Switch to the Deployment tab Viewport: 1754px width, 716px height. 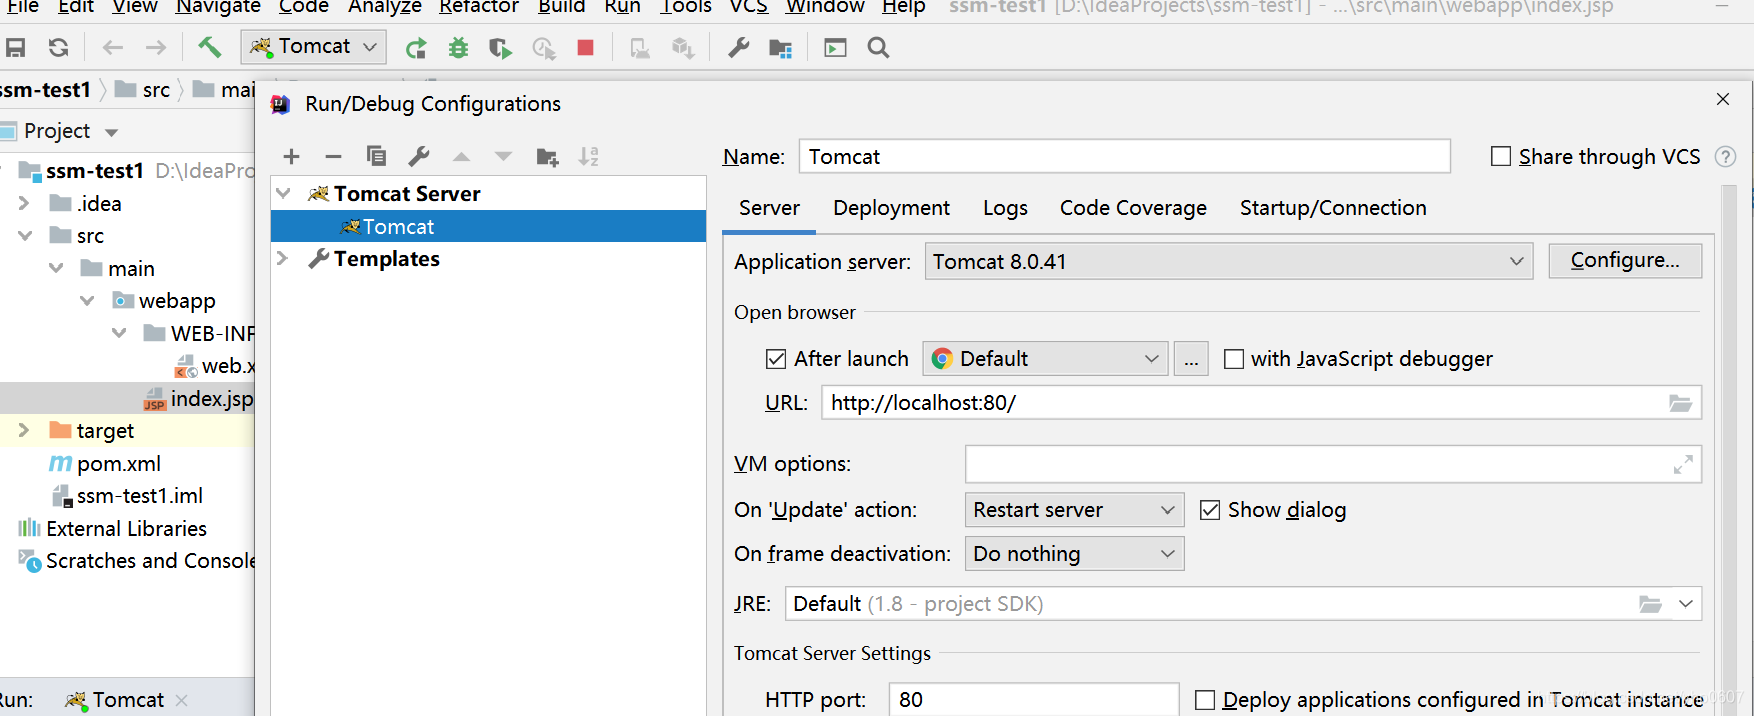coord(891,208)
